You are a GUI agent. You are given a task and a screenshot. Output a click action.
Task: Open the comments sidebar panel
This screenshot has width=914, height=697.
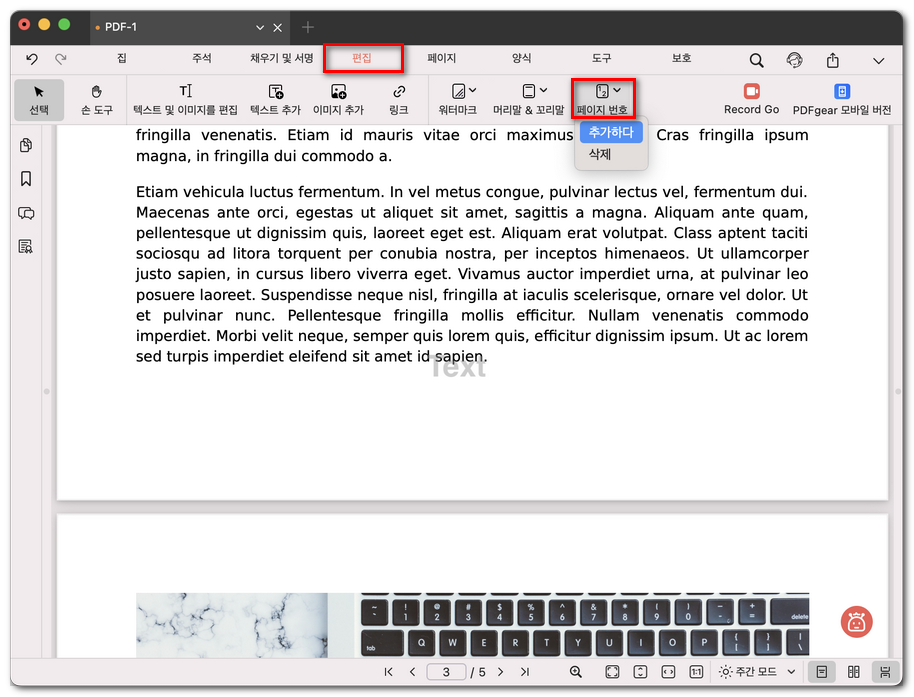pyautogui.click(x=26, y=213)
